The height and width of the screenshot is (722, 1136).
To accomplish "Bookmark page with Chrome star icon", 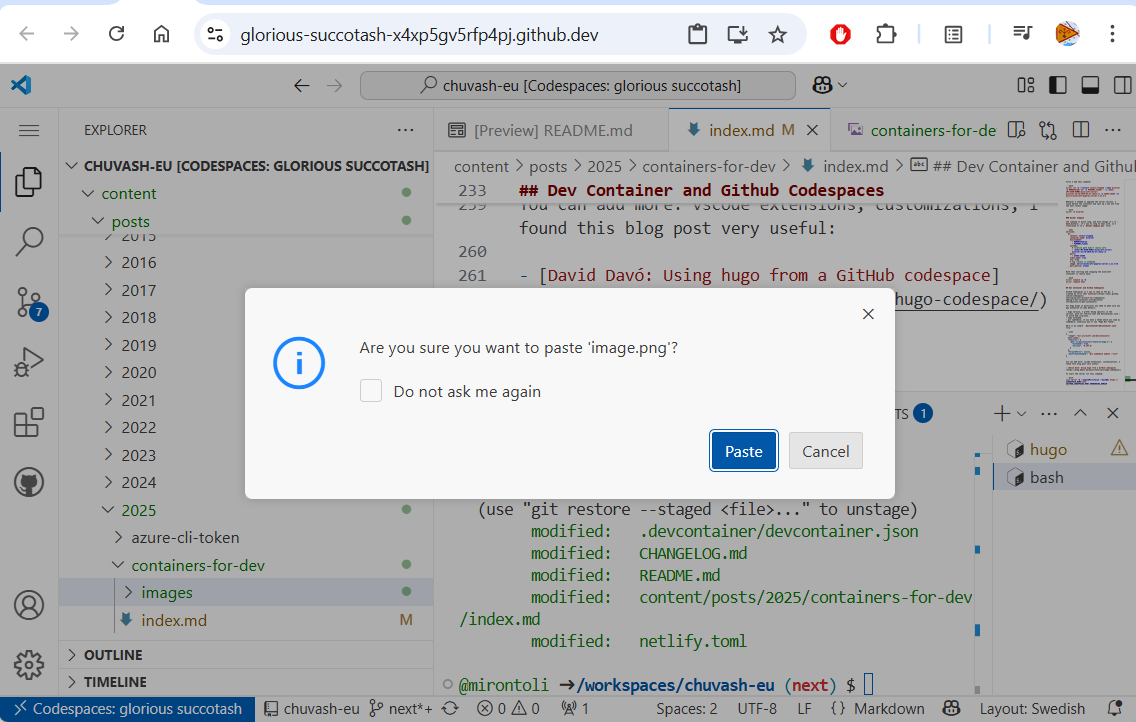I will click(x=777, y=34).
